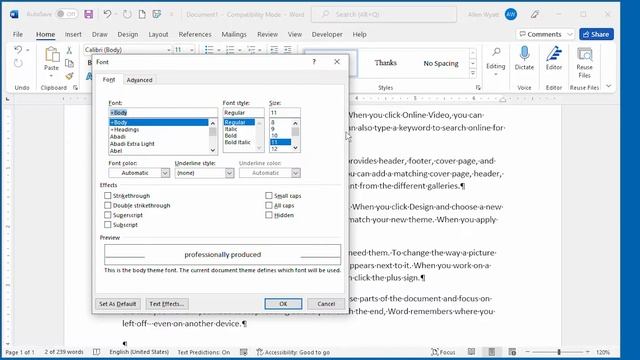This screenshot has width=640, height=360.
Task: Open the Design ribbon tab
Action: 128,34
